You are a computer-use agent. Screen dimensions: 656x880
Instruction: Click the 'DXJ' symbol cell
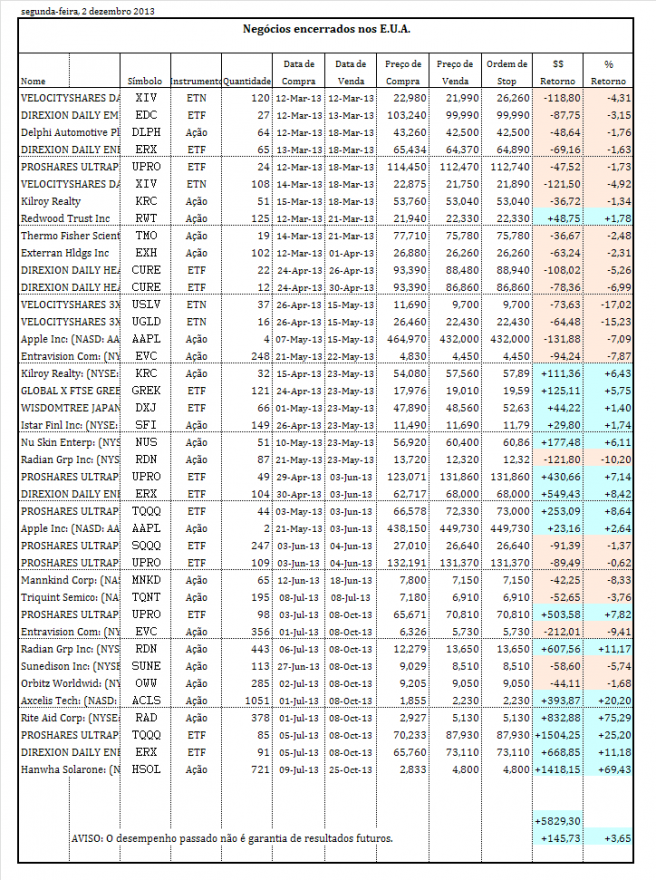[146, 408]
